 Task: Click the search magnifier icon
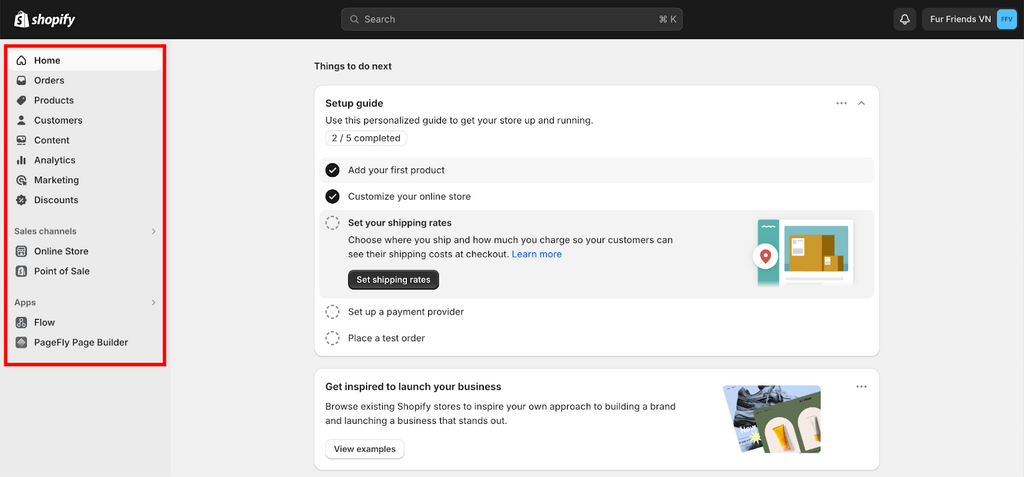[355, 20]
